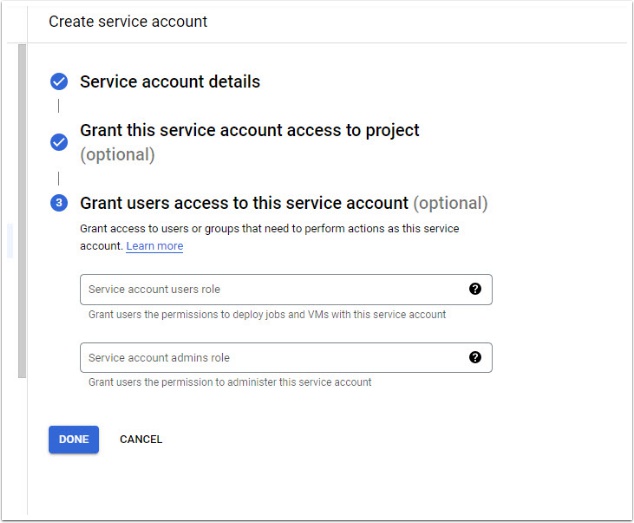Click the step 3 number badge
This screenshot has width=634, height=523.
pos(59,203)
